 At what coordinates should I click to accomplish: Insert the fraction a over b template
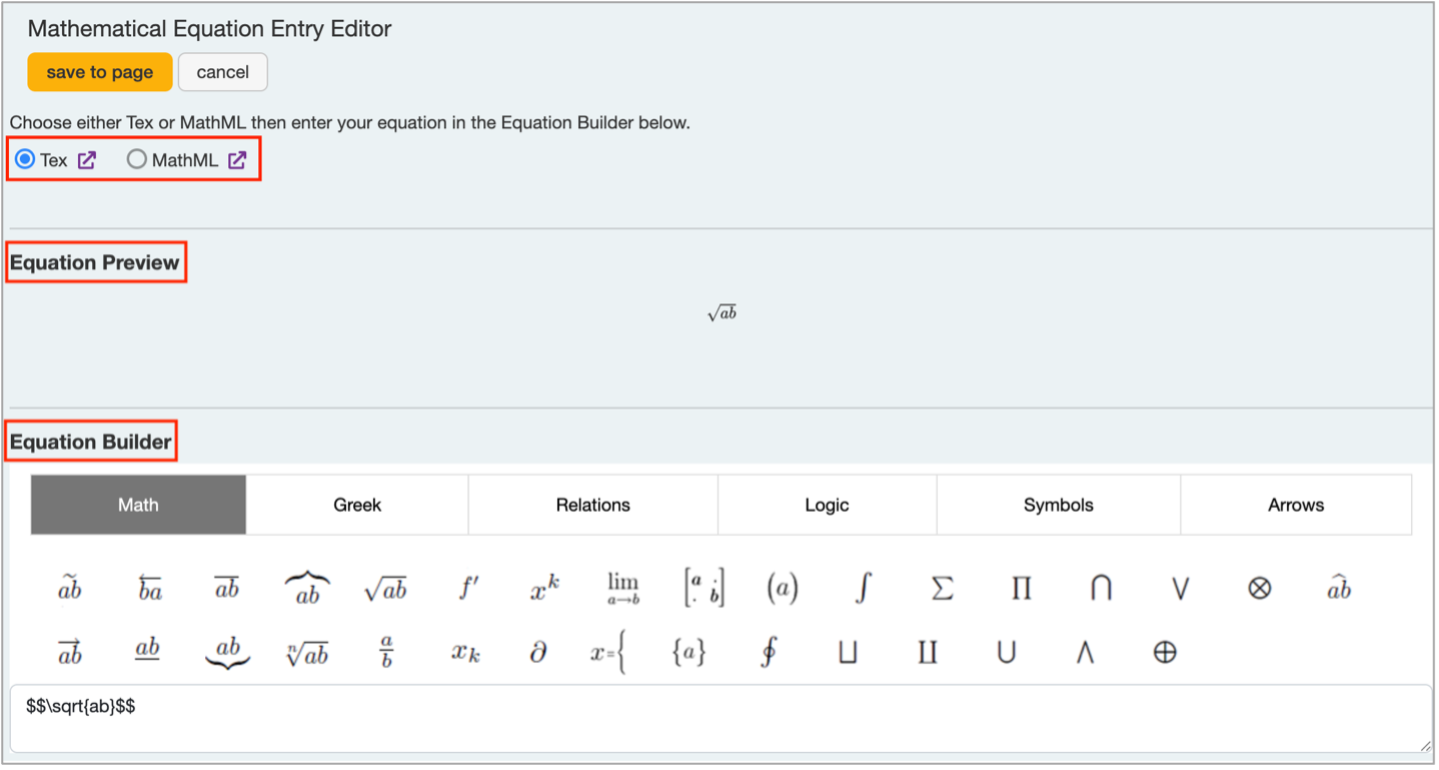[386, 653]
